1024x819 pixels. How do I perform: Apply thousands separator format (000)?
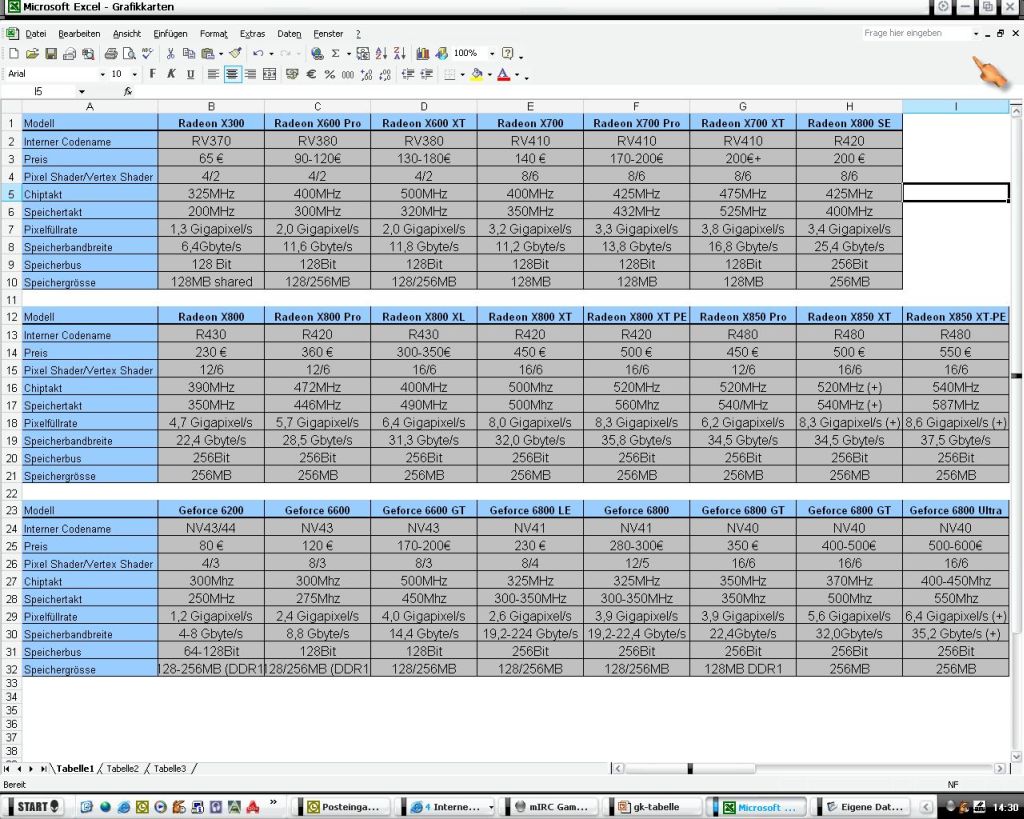click(348, 74)
